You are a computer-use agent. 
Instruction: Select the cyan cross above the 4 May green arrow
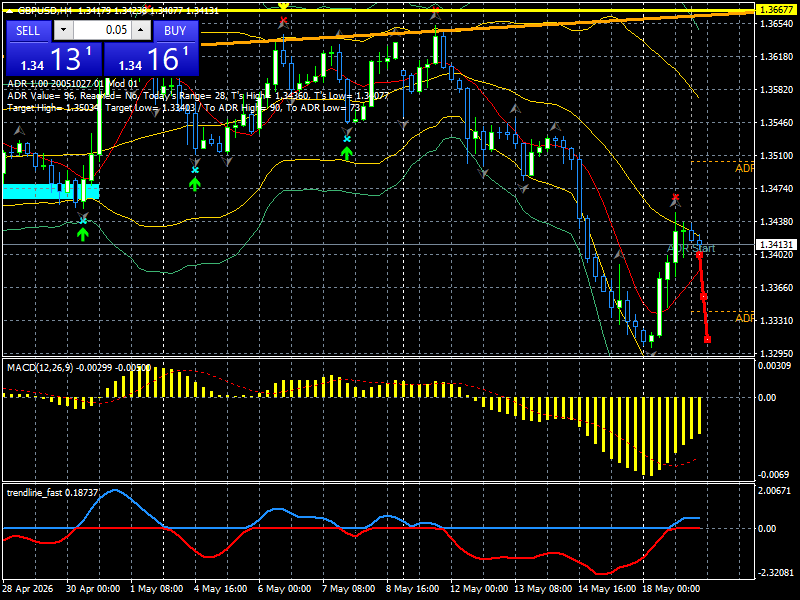coord(195,170)
